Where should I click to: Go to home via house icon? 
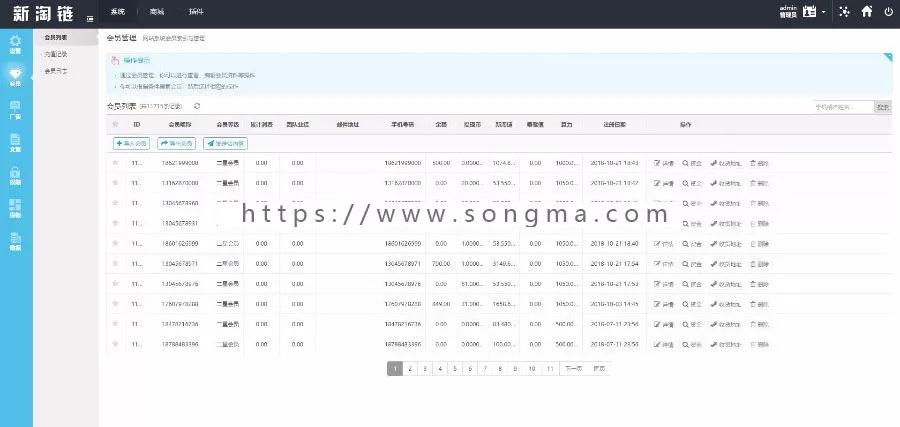point(867,11)
